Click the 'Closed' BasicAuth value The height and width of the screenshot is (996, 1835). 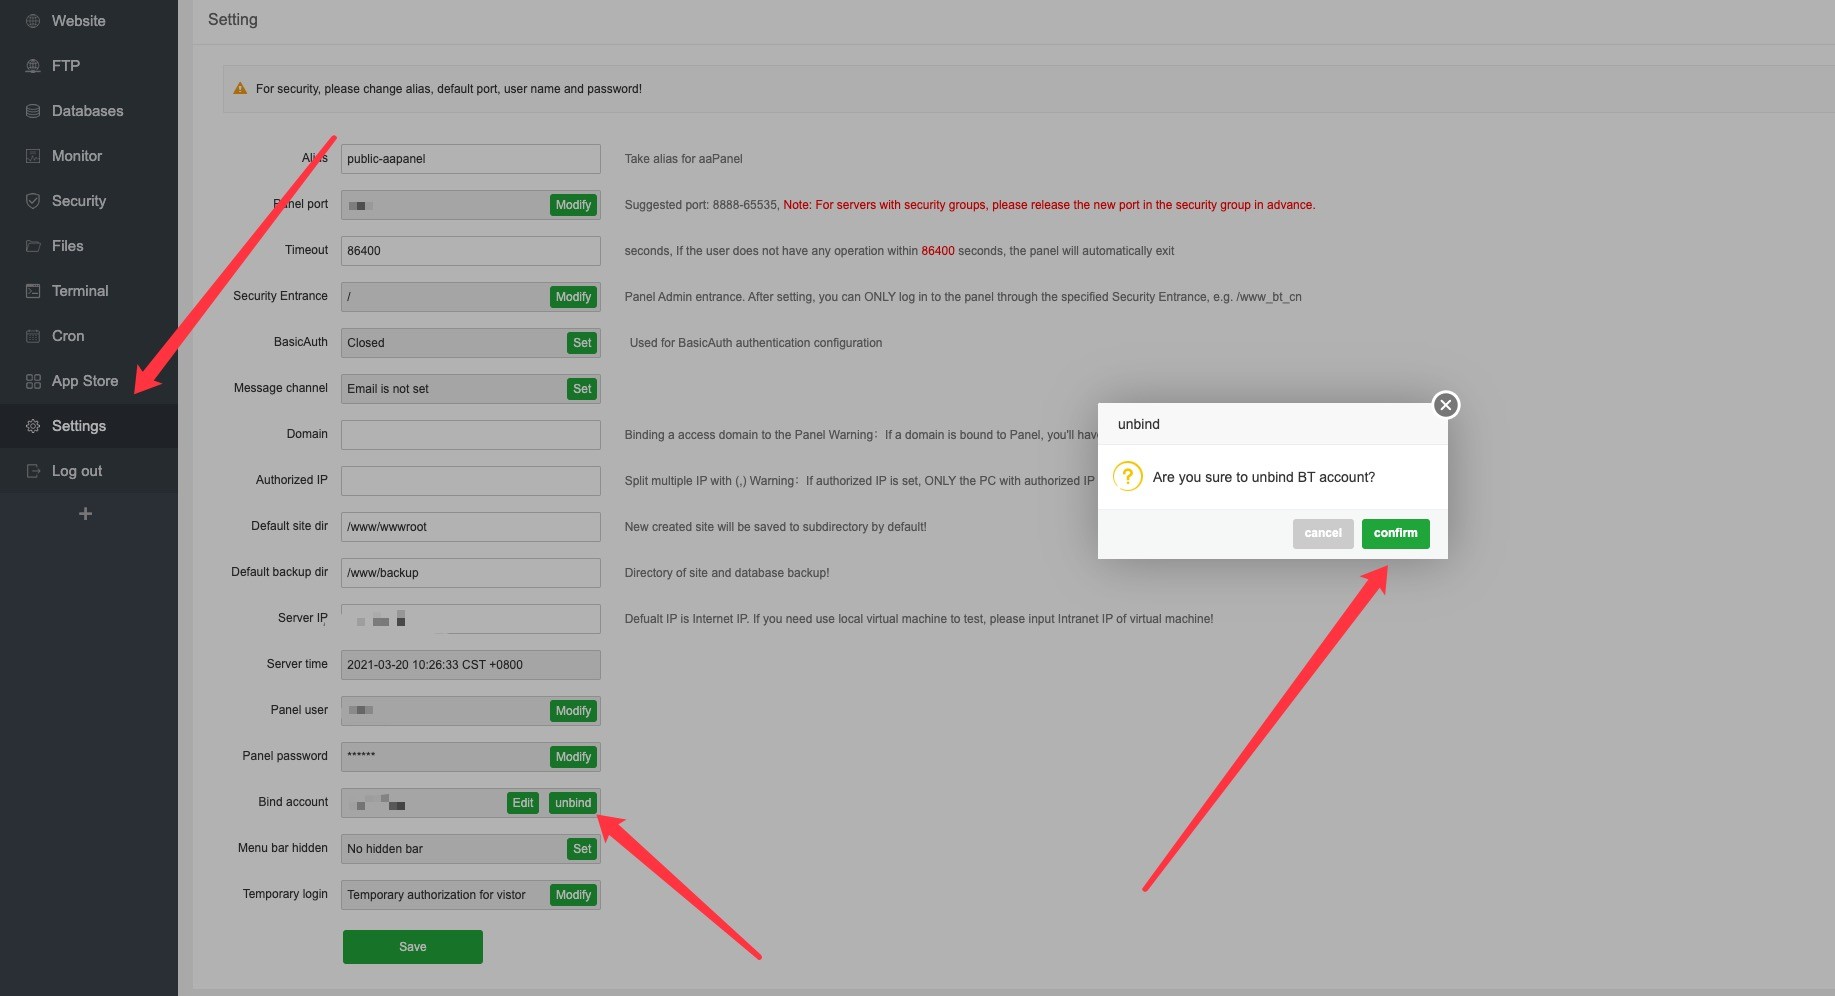click(366, 343)
